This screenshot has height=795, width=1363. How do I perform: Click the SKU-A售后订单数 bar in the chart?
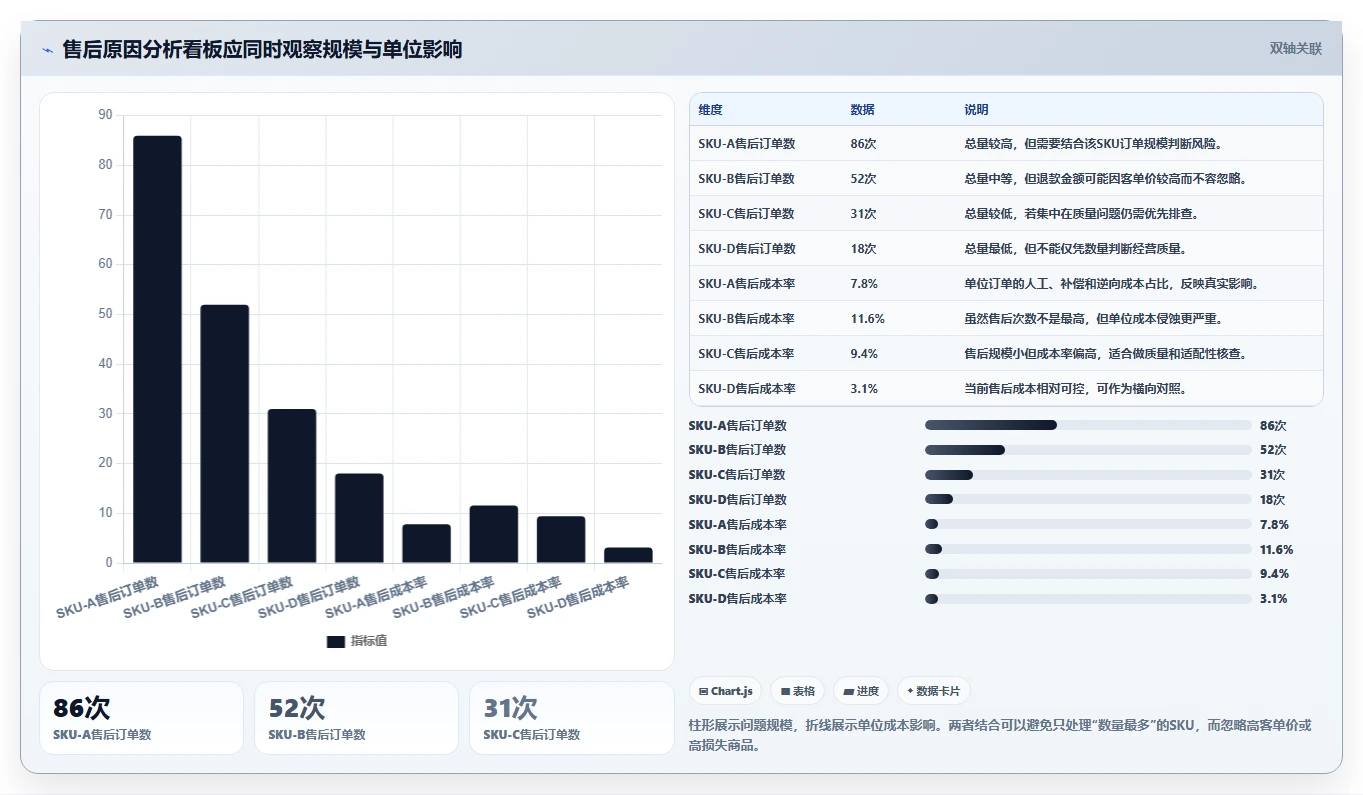tap(157, 349)
